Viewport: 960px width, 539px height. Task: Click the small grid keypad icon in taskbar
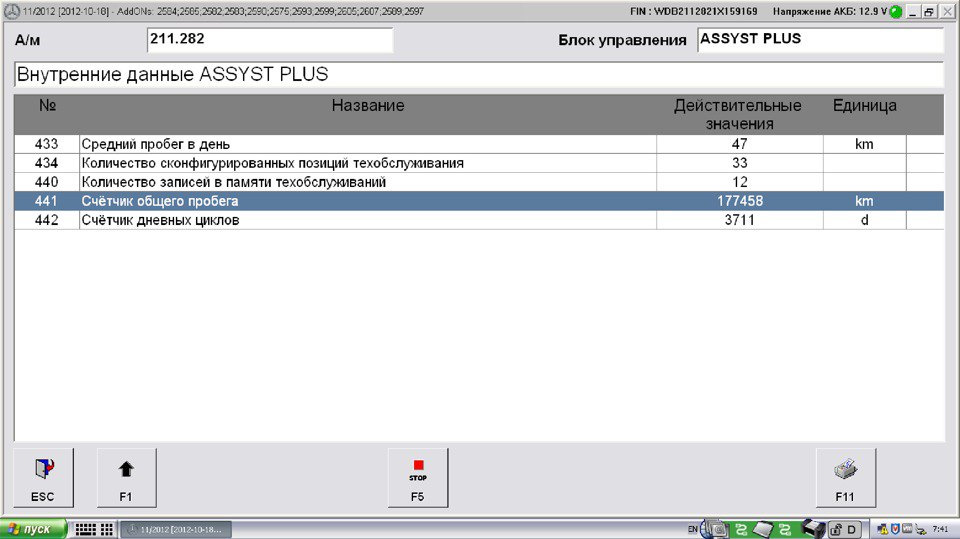107,529
